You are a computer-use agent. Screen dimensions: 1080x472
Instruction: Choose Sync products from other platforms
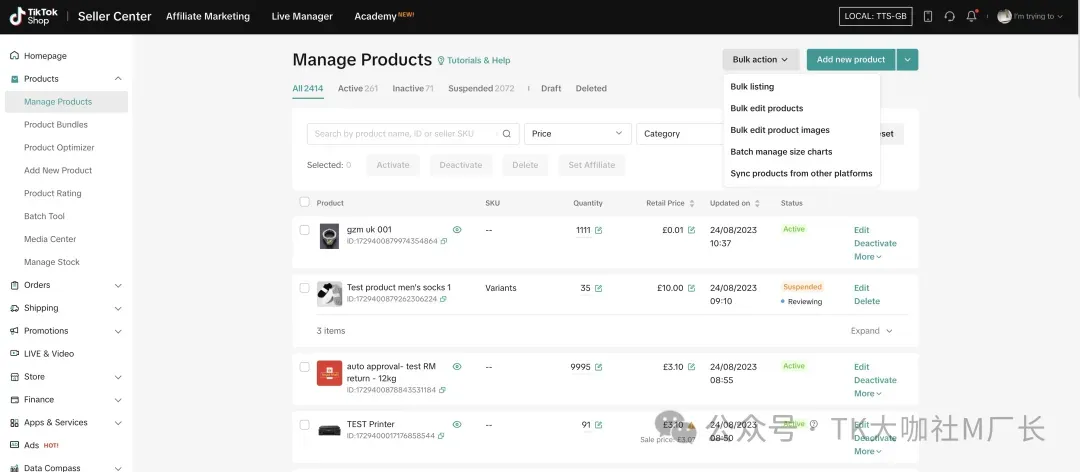802,174
